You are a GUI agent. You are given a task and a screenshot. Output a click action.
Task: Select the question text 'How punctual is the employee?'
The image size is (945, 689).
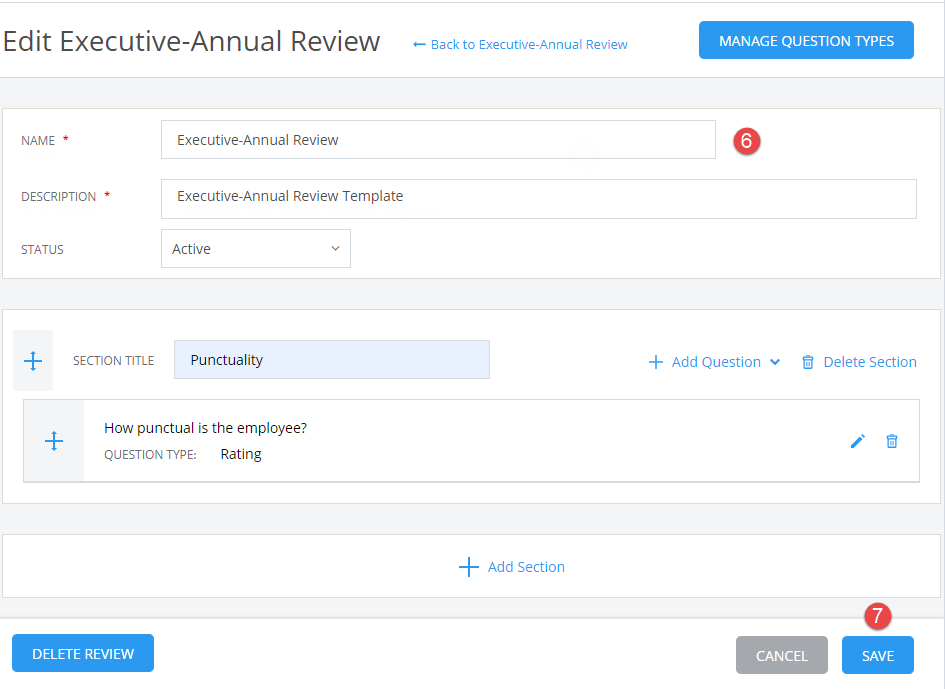pos(206,428)
